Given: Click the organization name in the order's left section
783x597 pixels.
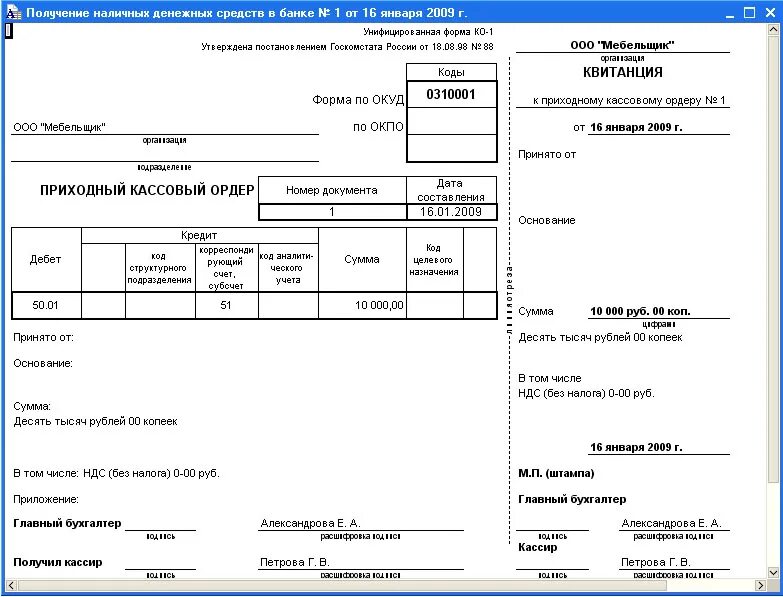Looking at the screenshot, I should [x=59, y=127].
